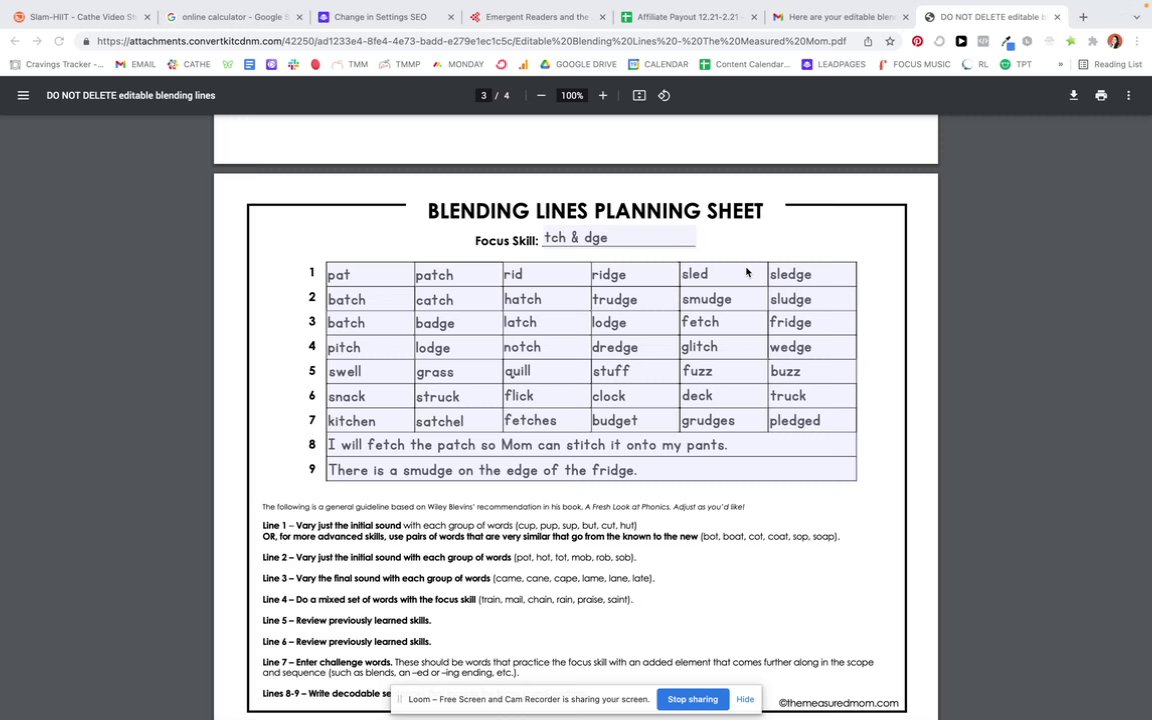
Task: Go back to previous page
Action: tap(15, 41)
